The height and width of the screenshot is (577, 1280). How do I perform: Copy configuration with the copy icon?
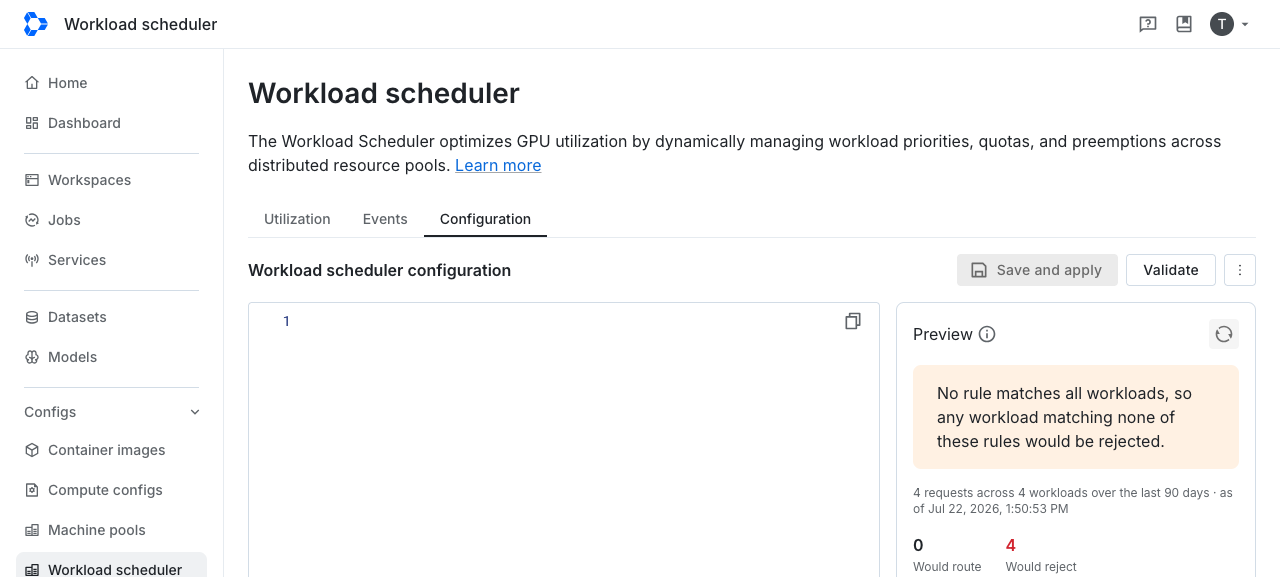pos(853,321)
